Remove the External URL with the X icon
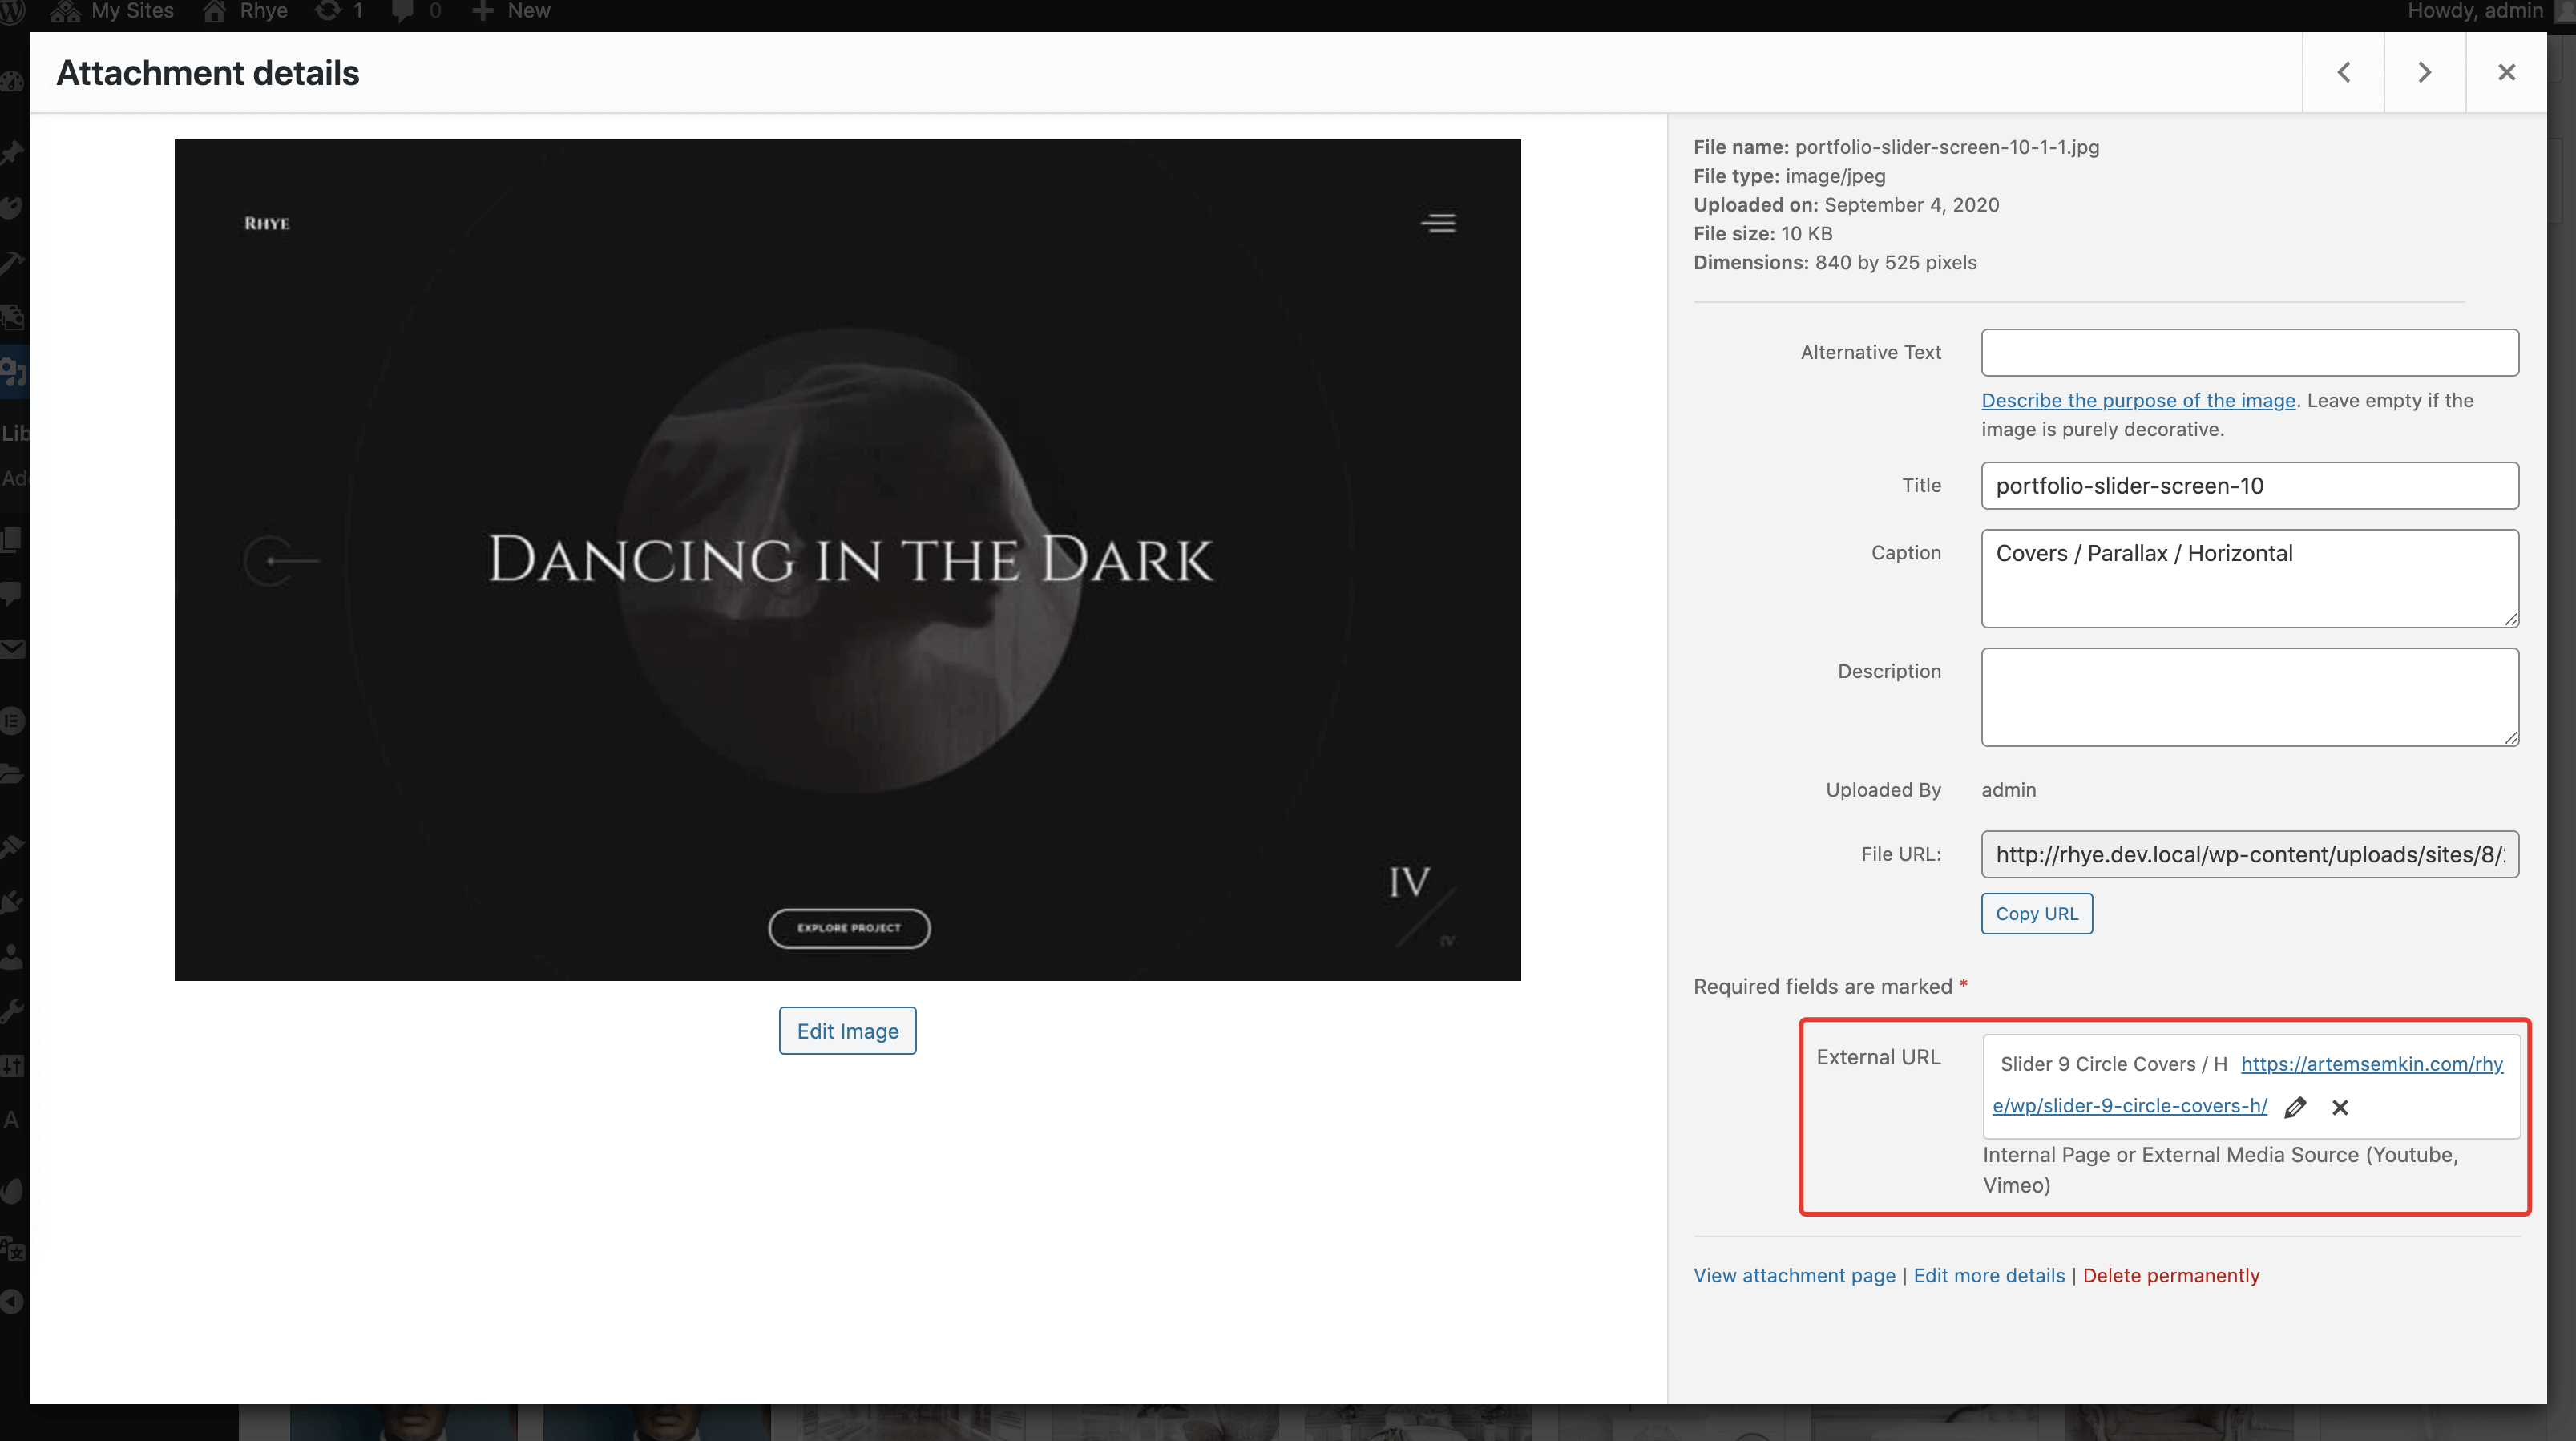The height and width of the screenshot is (1441, 2576). [x=2340, y=1107]
